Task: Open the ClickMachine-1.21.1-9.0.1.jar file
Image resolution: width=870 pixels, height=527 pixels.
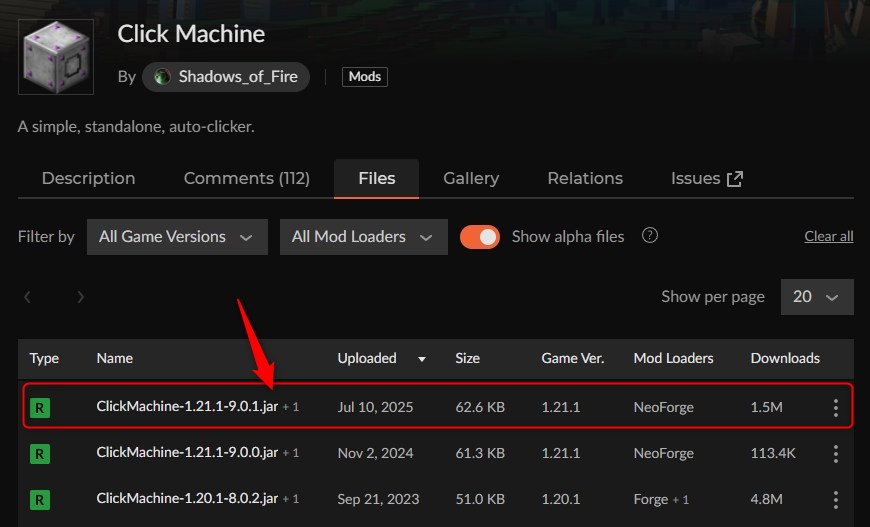Action: (187, 407)
